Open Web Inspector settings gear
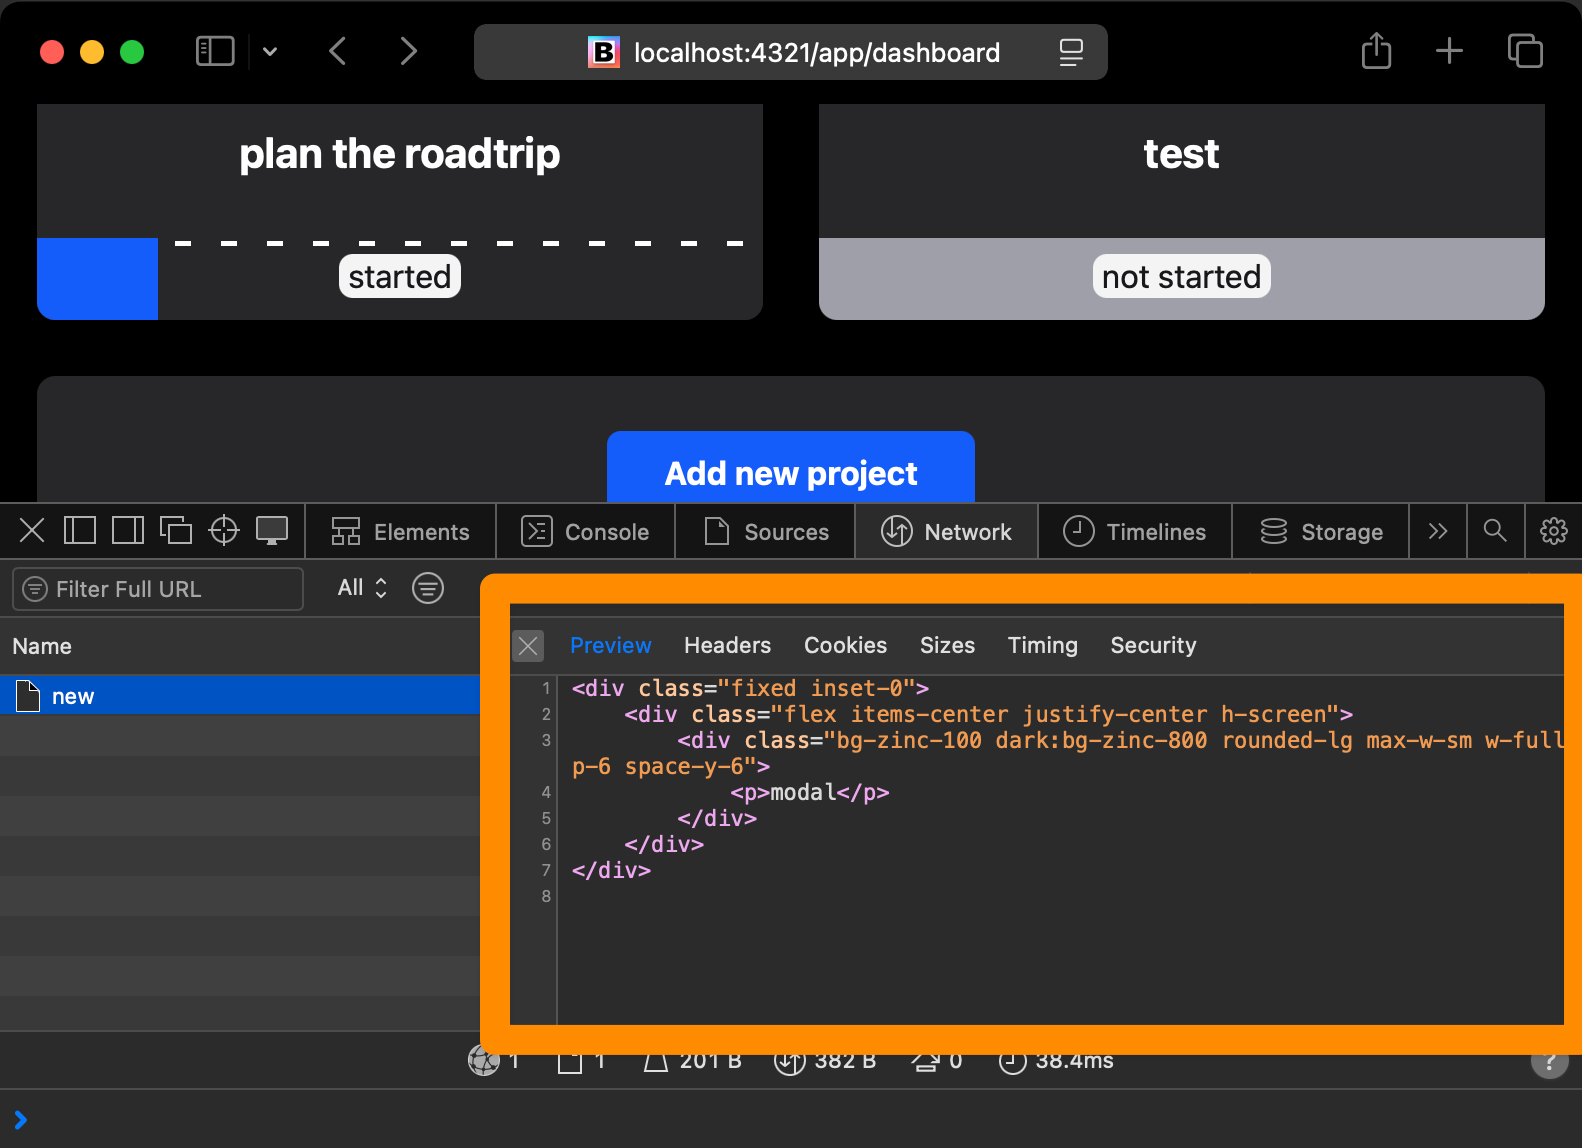 (x=1554, y=530)
